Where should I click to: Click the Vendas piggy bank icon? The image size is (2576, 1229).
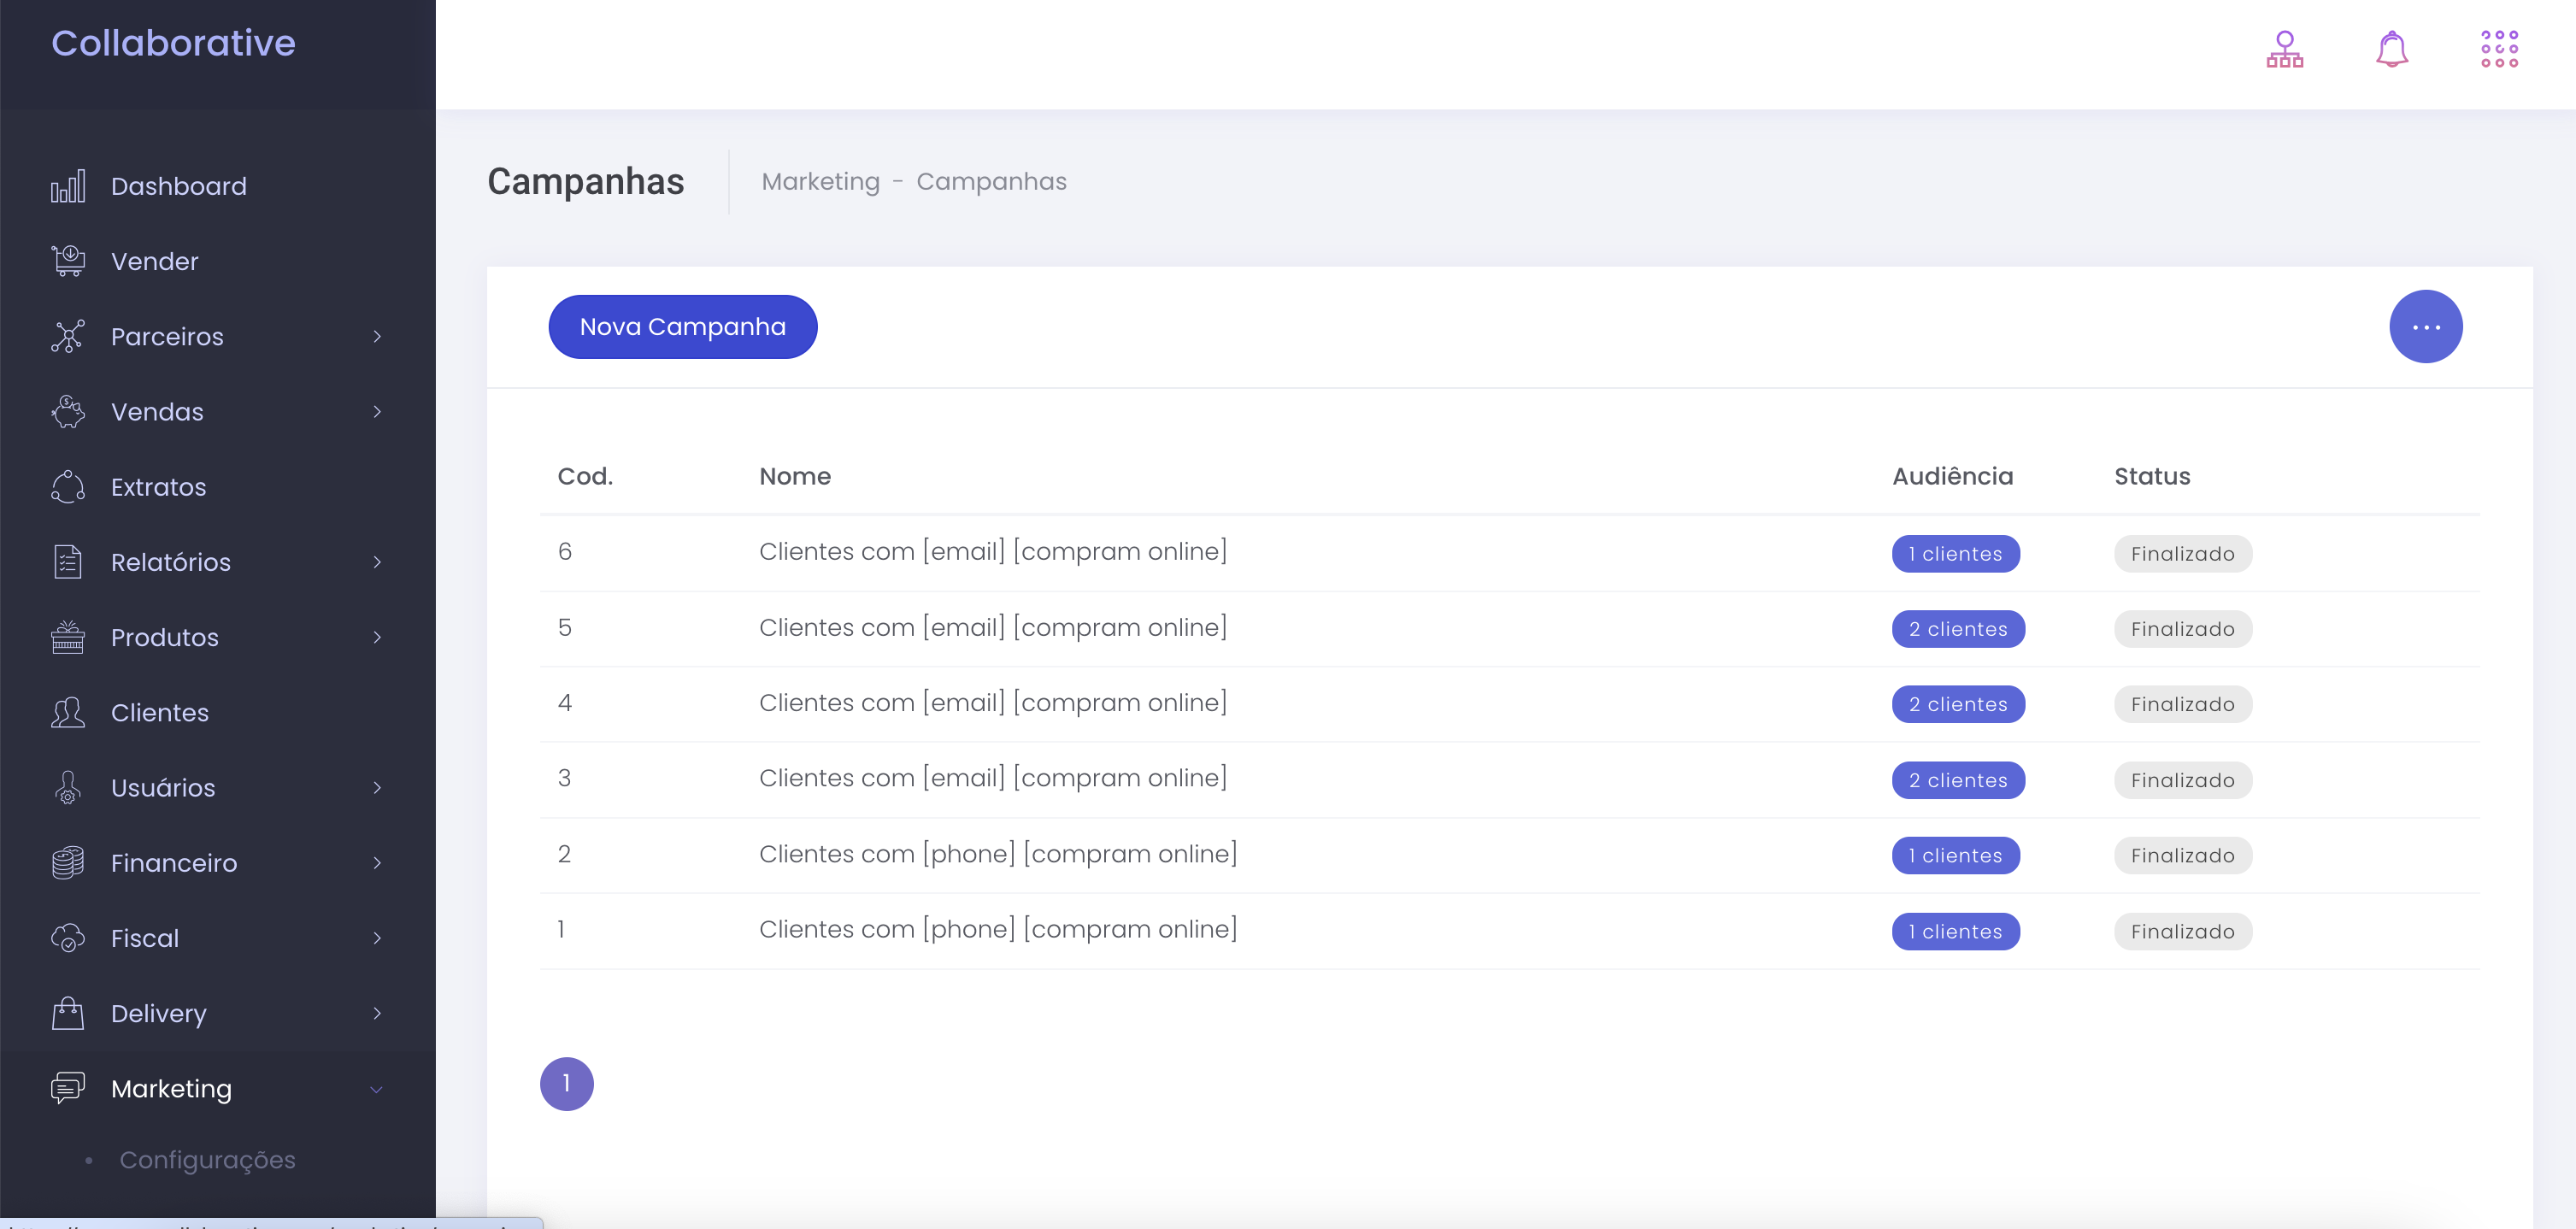[x=68, y=411]
